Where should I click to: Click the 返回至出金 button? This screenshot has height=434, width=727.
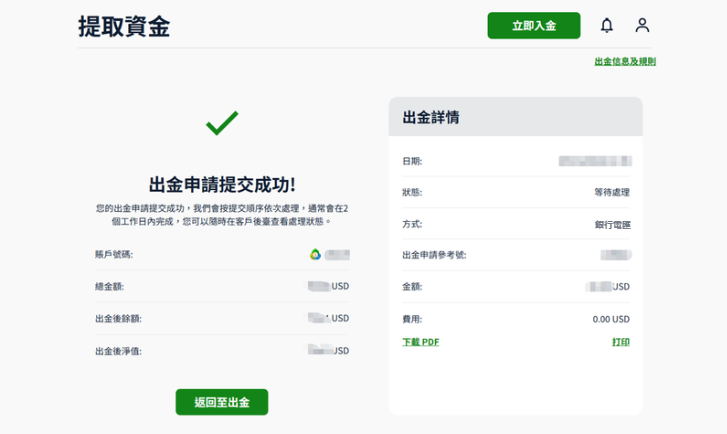[222, 402]
